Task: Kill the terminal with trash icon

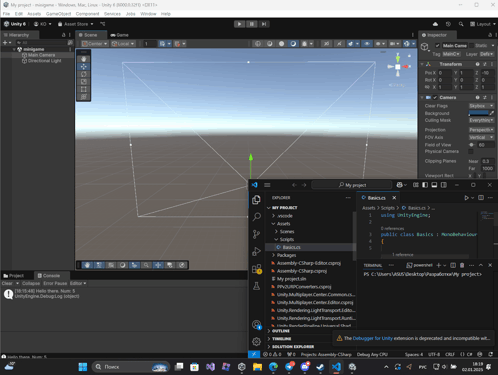Action: pos(462,265)
